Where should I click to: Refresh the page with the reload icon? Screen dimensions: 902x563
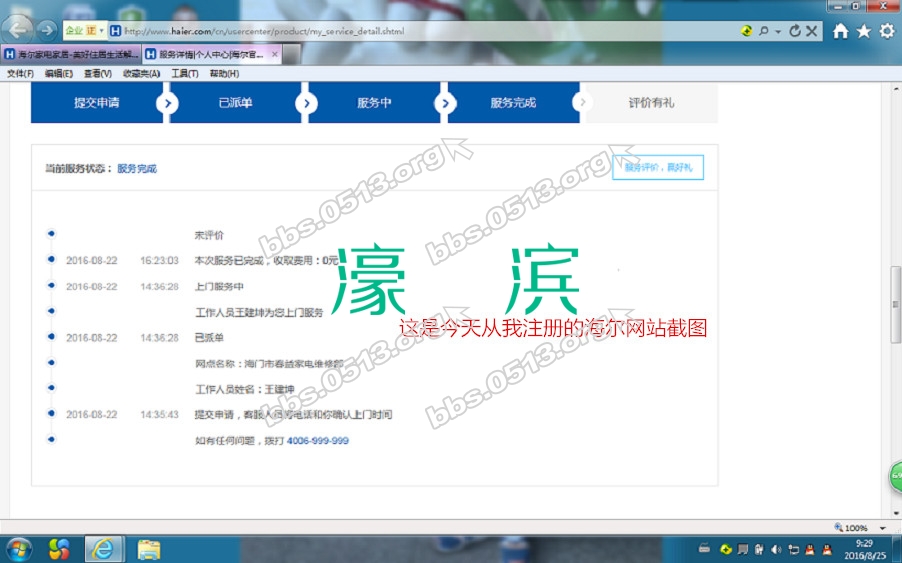coord(795,31)
